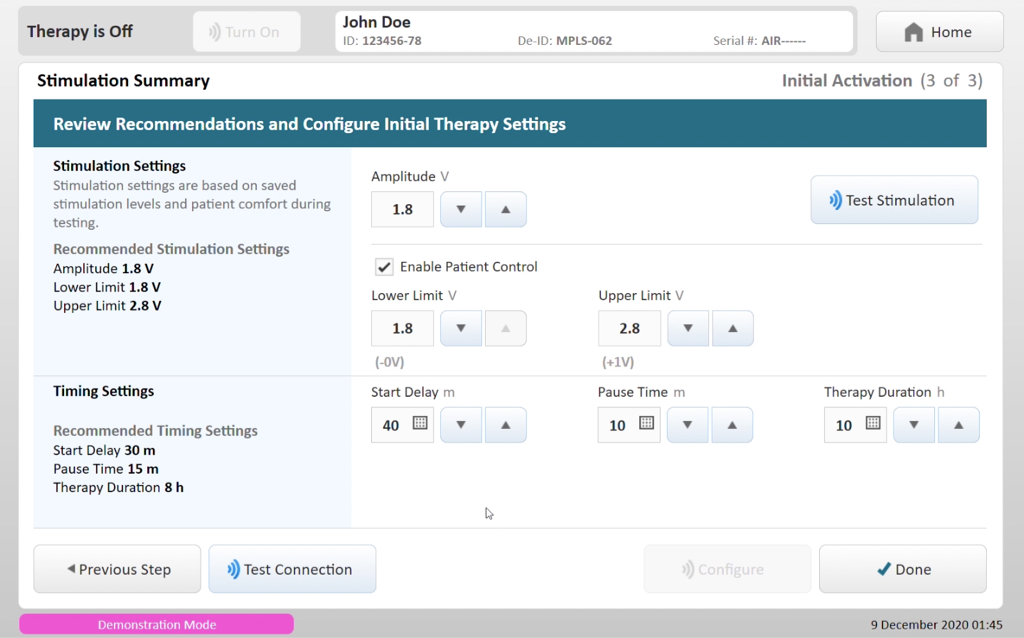
Task: Click the Stimulation Summary heading
Action: [x=123, y=80]
